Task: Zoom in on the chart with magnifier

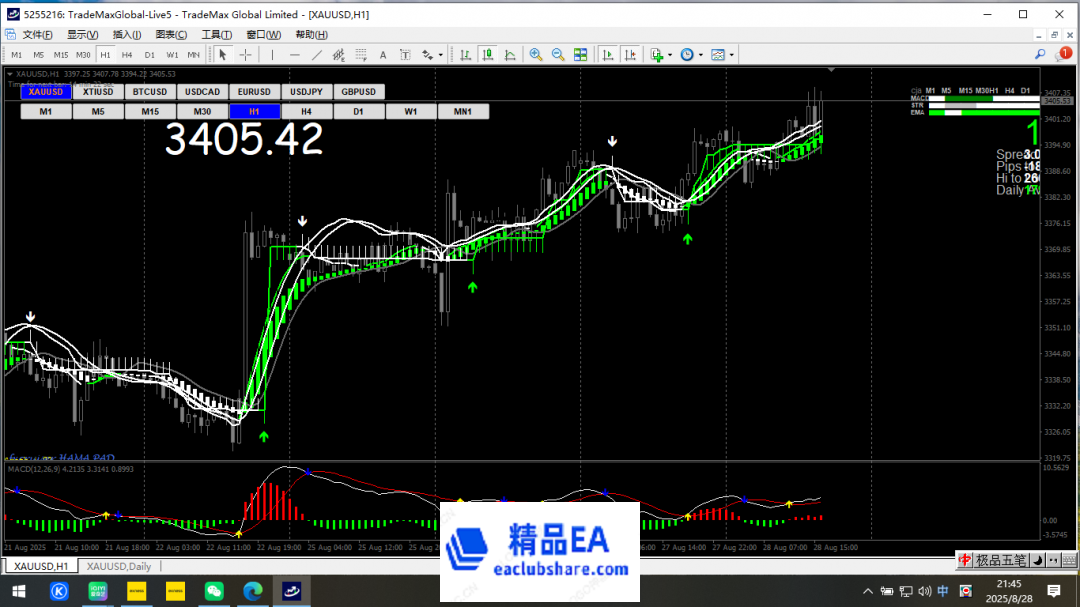Action: pyautogui.click(x=535, y=54)
